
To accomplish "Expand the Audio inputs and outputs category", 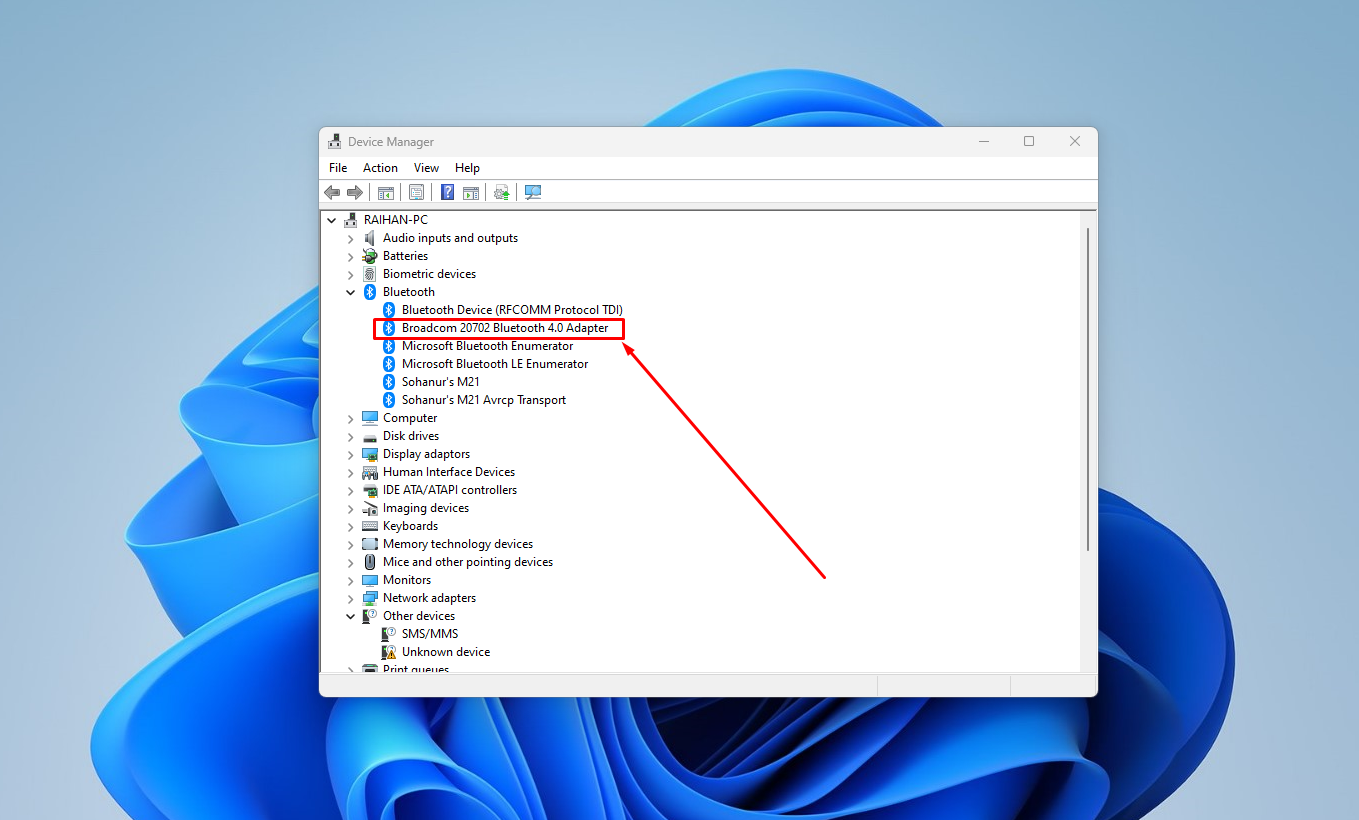I will click(350, 238).
